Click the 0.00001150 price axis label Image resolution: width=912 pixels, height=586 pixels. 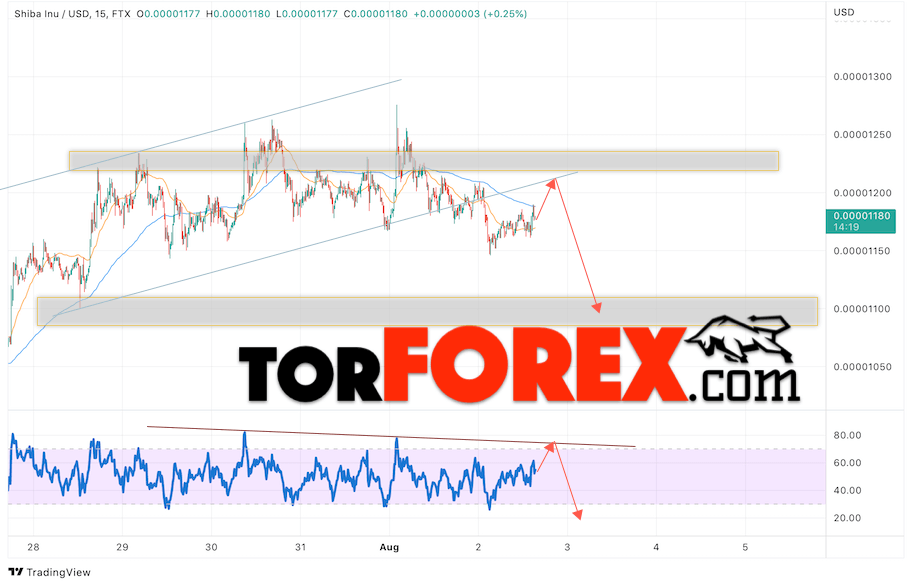pos(862,251)
